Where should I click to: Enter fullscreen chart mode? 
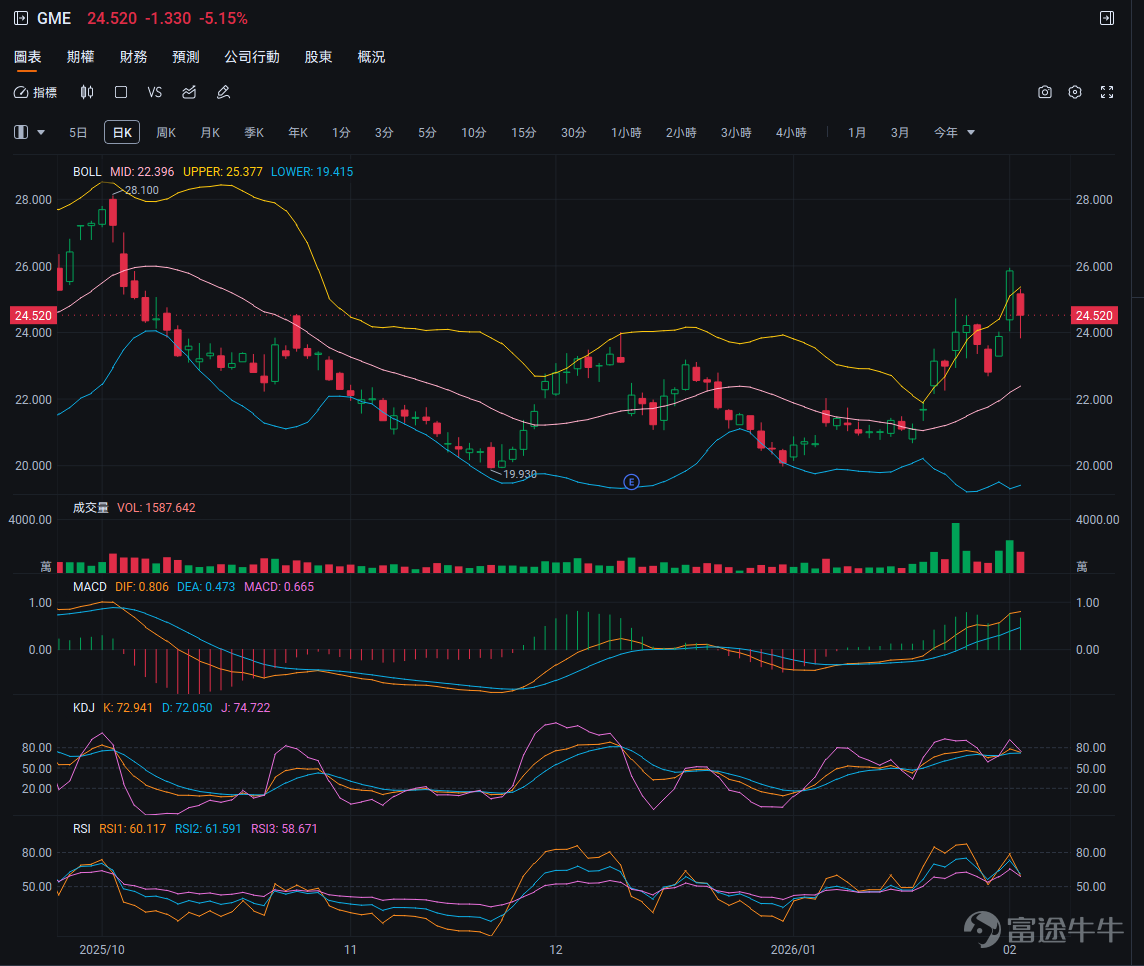tap(1107, 92)
